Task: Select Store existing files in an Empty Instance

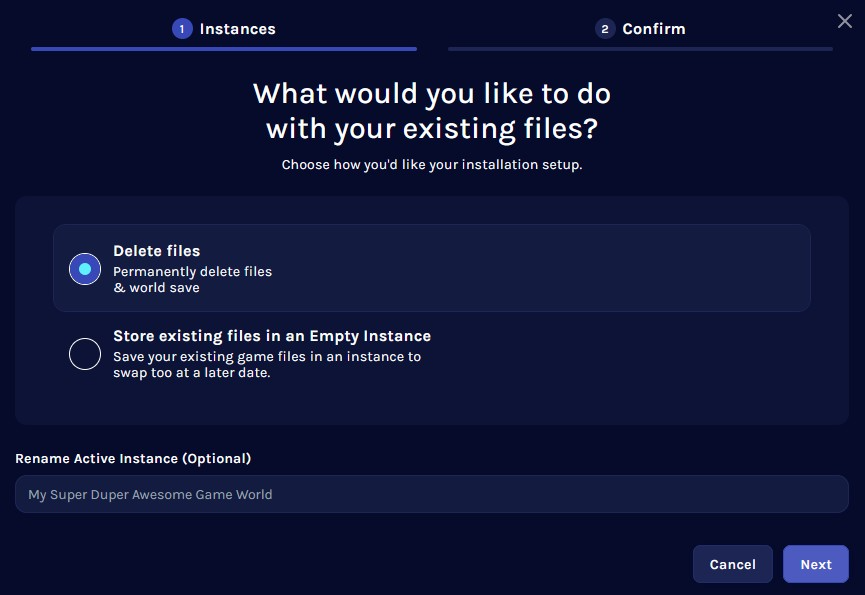Action: 85,354
